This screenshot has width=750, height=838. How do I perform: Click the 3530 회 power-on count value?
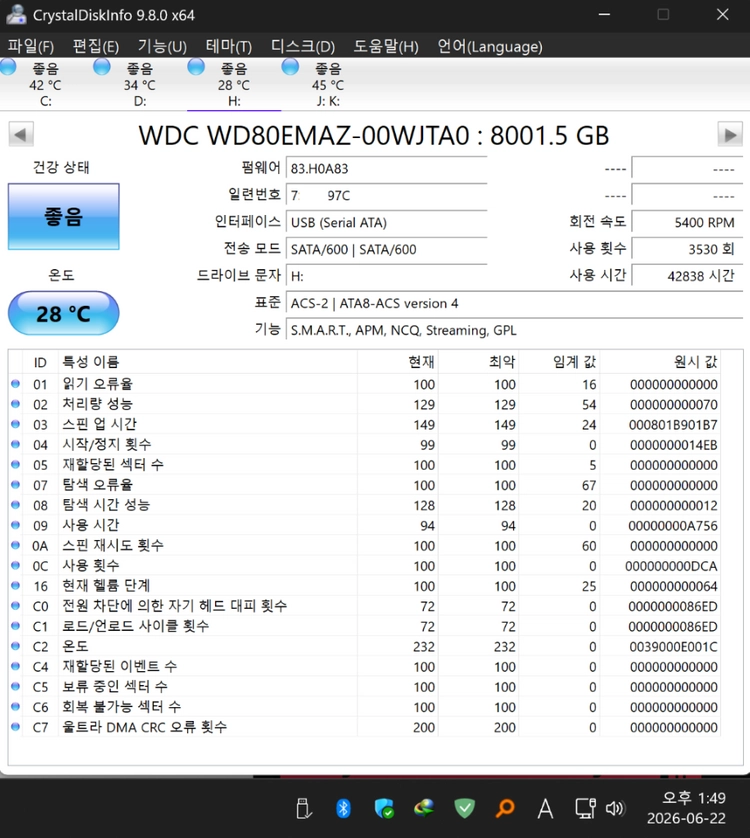(x=687, y=249)
